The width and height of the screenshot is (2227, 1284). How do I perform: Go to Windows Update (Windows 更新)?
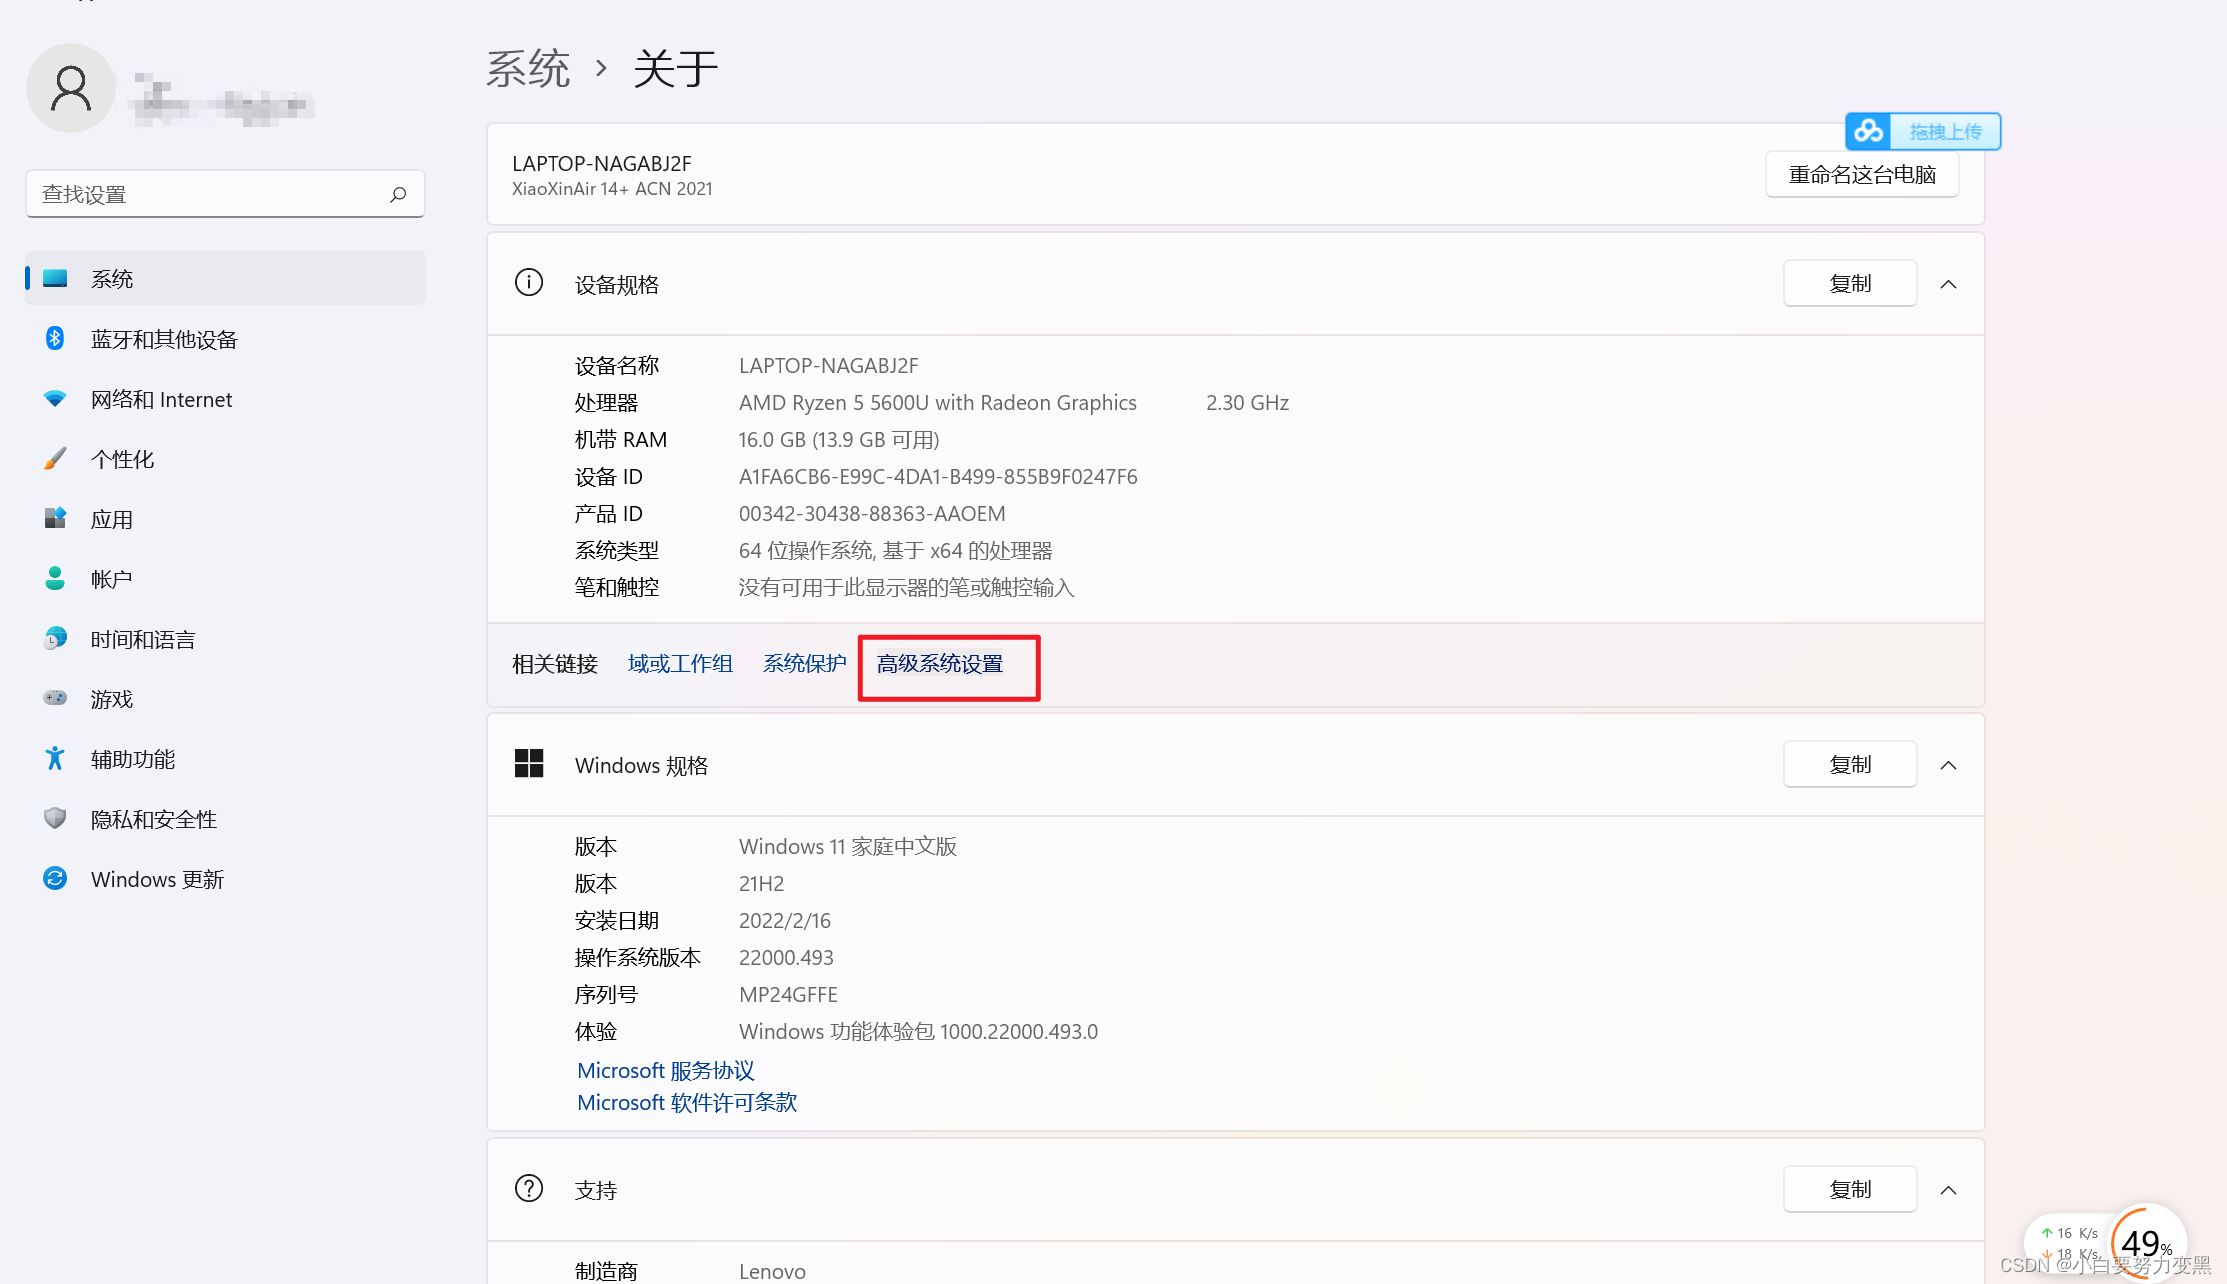point(157,879)
